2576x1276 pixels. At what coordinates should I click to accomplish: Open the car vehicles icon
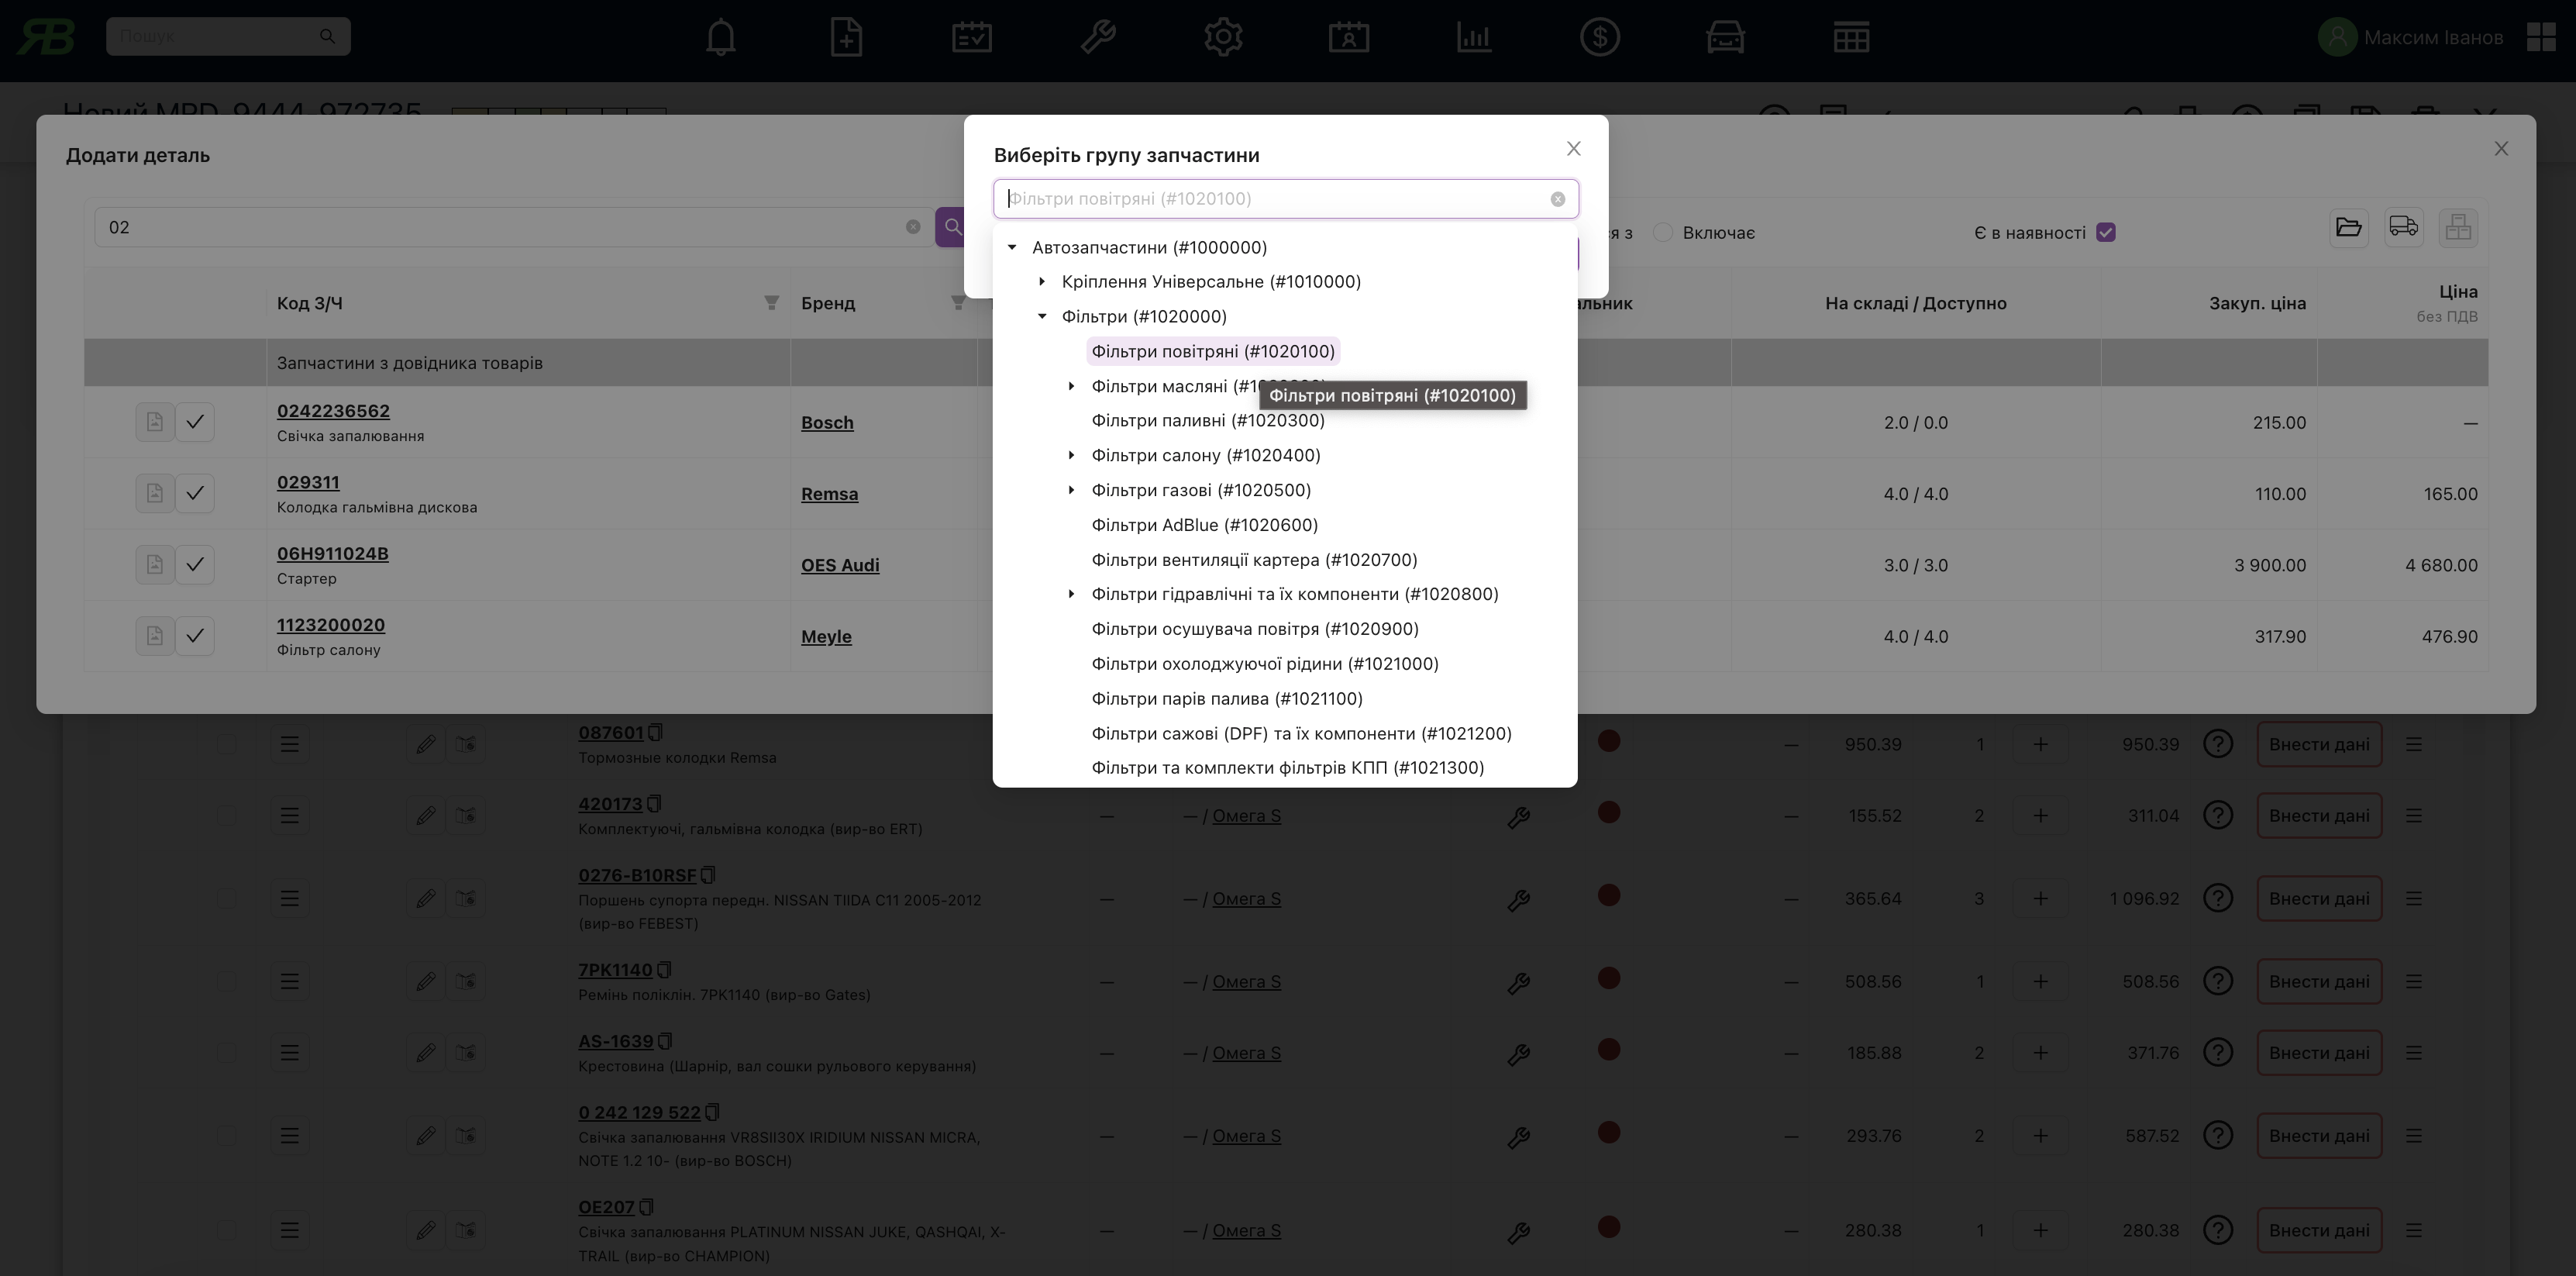(x=1725, y=38)
